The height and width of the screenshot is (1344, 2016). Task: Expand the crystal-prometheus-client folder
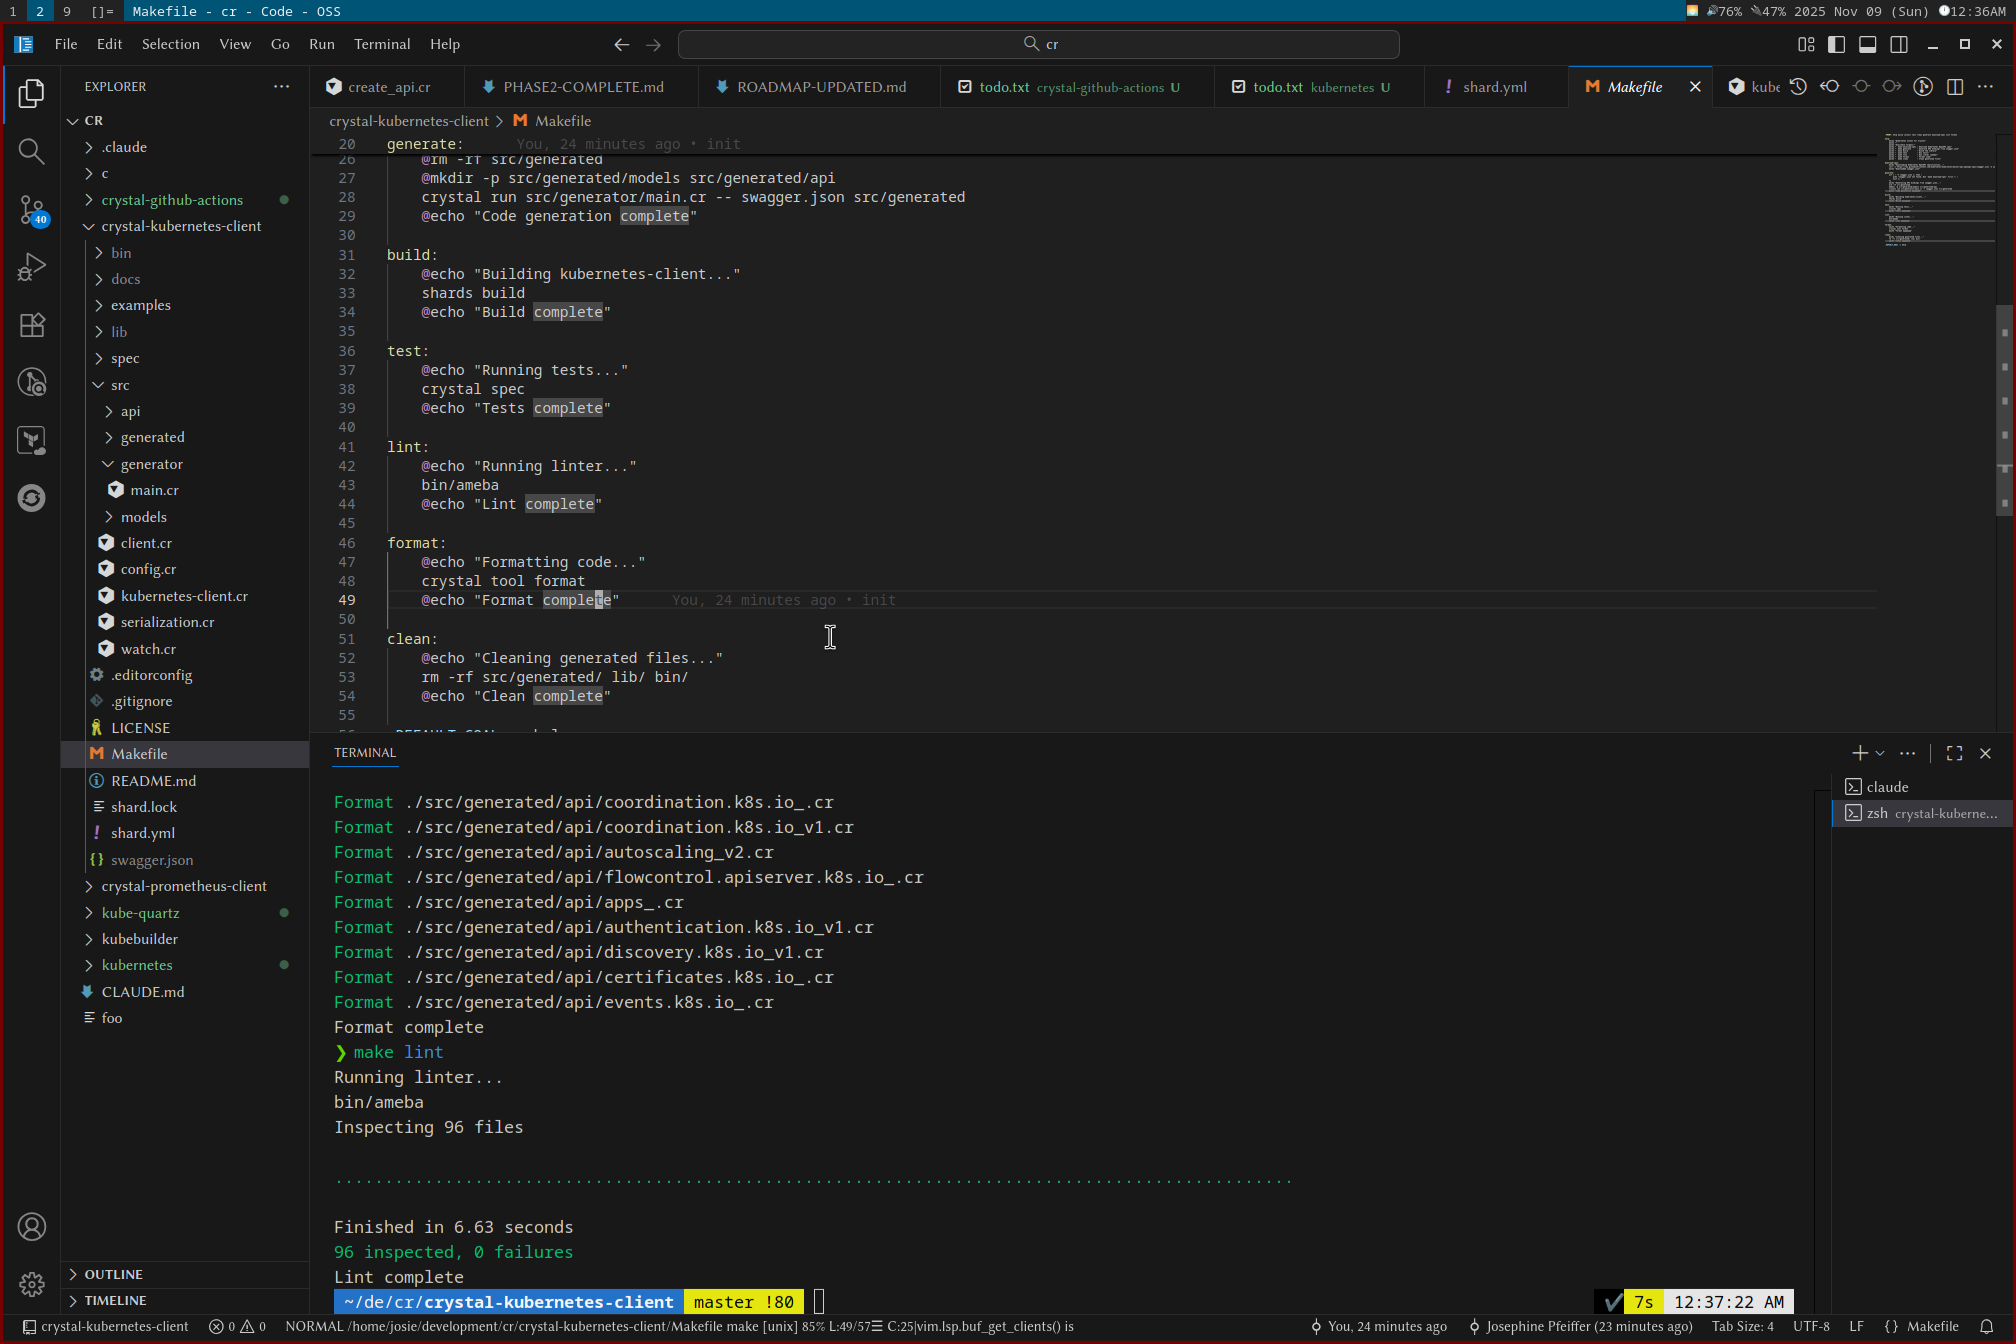pyautogui.click(x=183, y=886)
